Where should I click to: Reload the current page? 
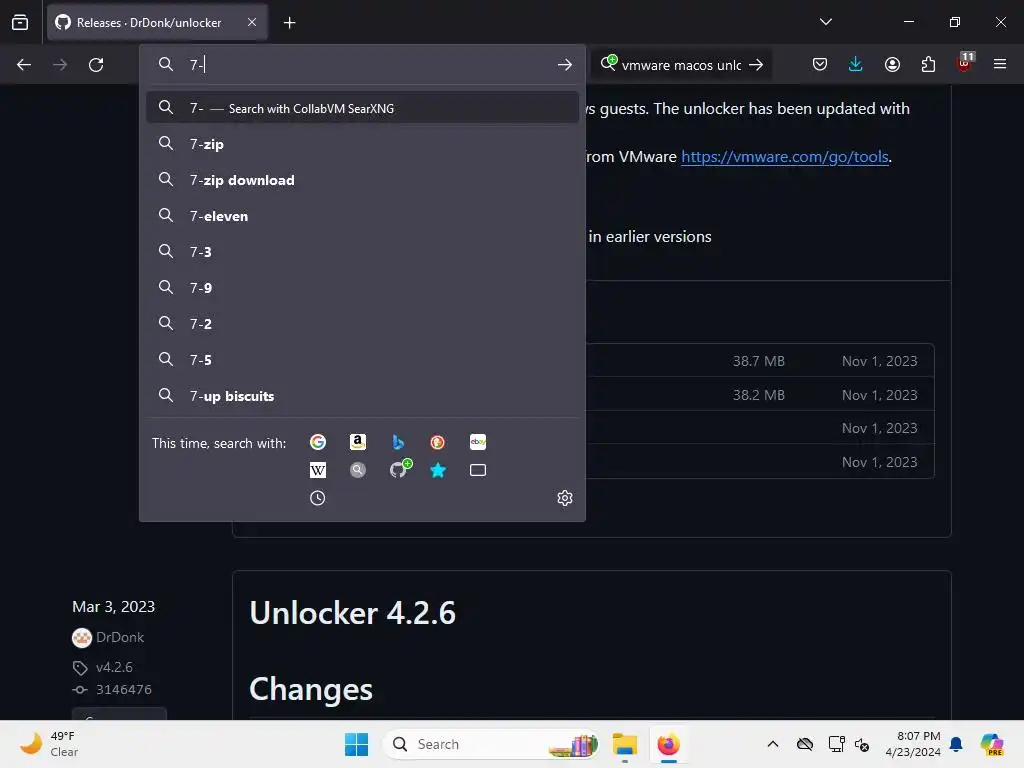click(x=96, y=65)
